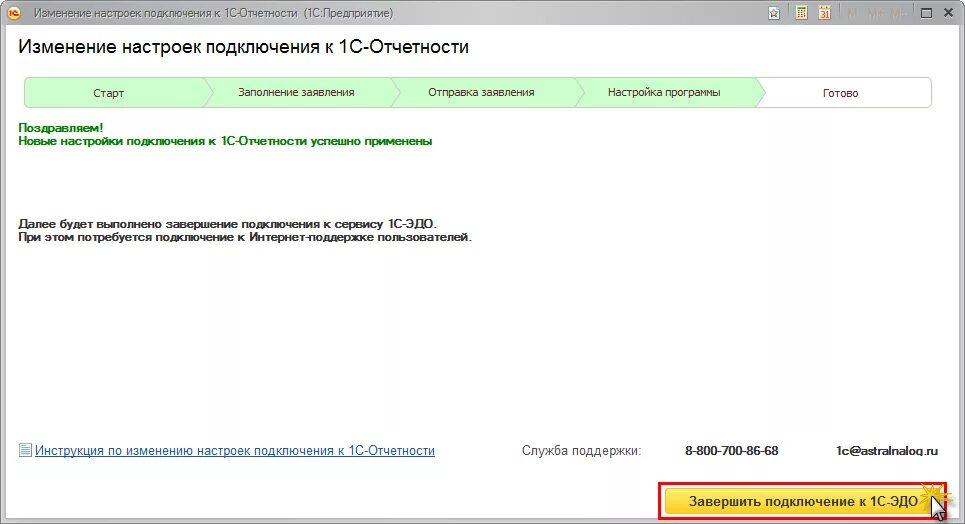
Task: Click the line Далее будет выполнено завершение подключения
Action: pyautogui.click(x=227, y=224)
